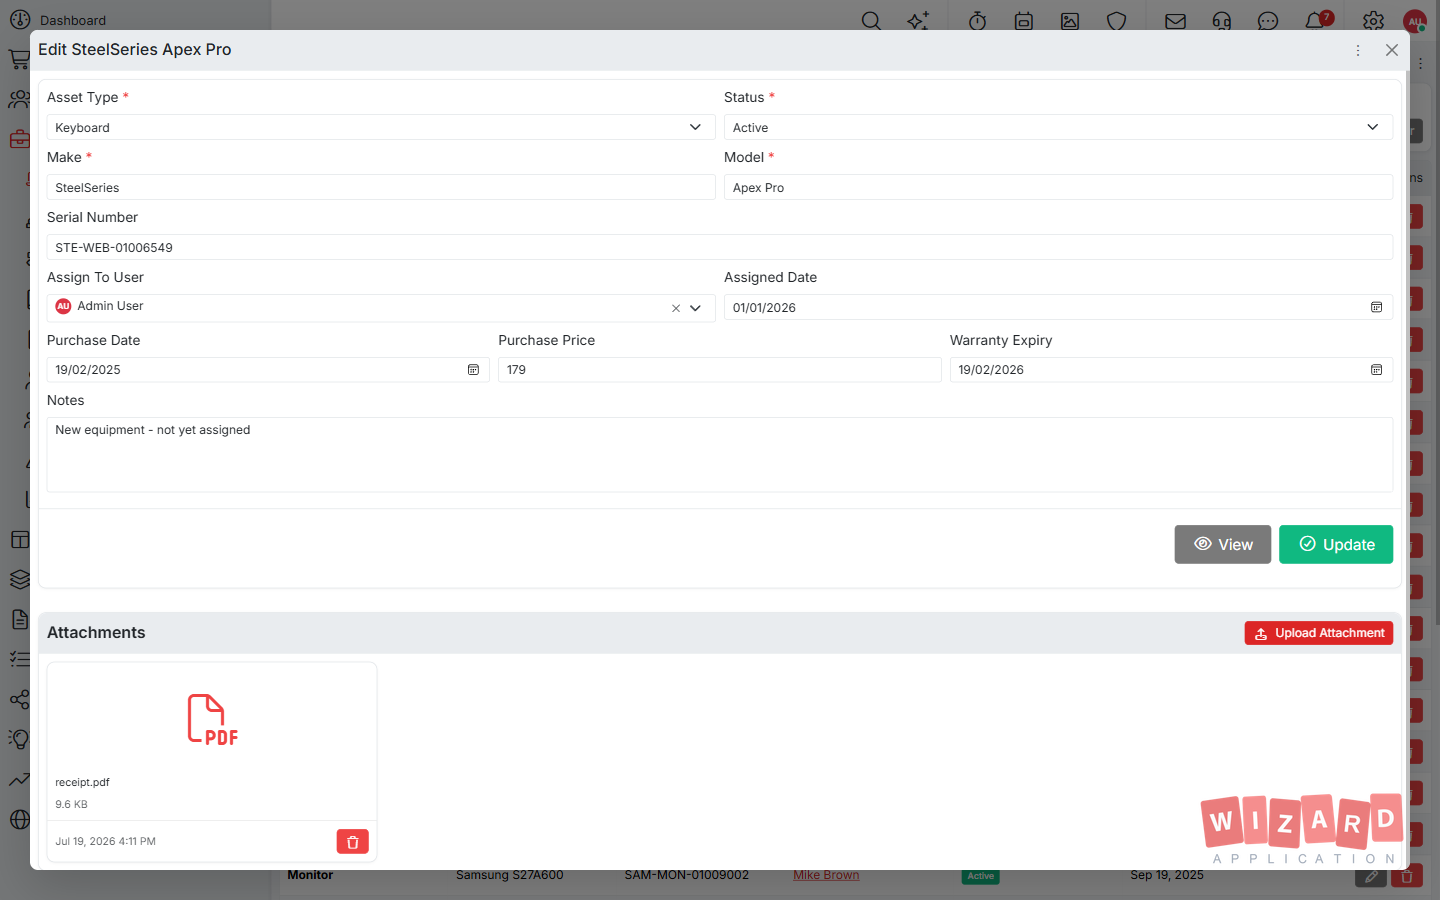Click the Dashboard sidebar icon
1440x900 pixels.
20,19
